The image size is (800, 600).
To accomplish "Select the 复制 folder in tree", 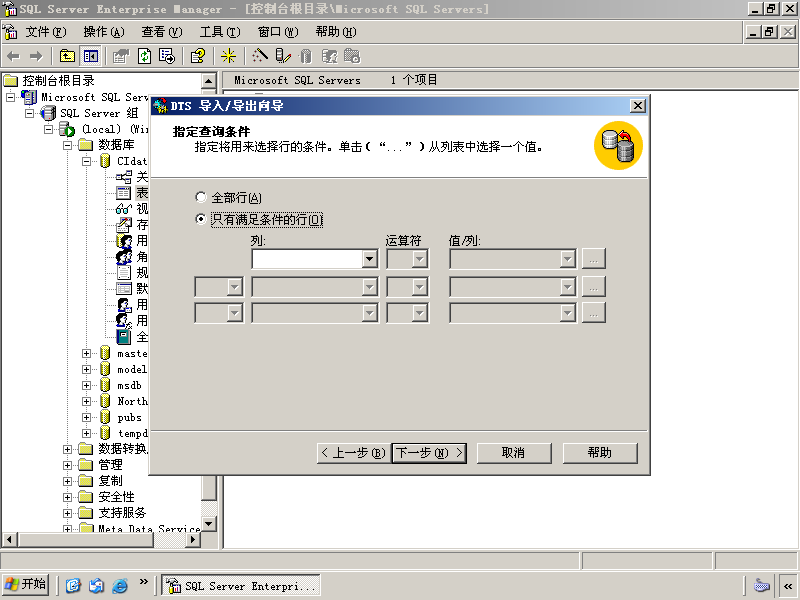I will (x=110, y=481).
